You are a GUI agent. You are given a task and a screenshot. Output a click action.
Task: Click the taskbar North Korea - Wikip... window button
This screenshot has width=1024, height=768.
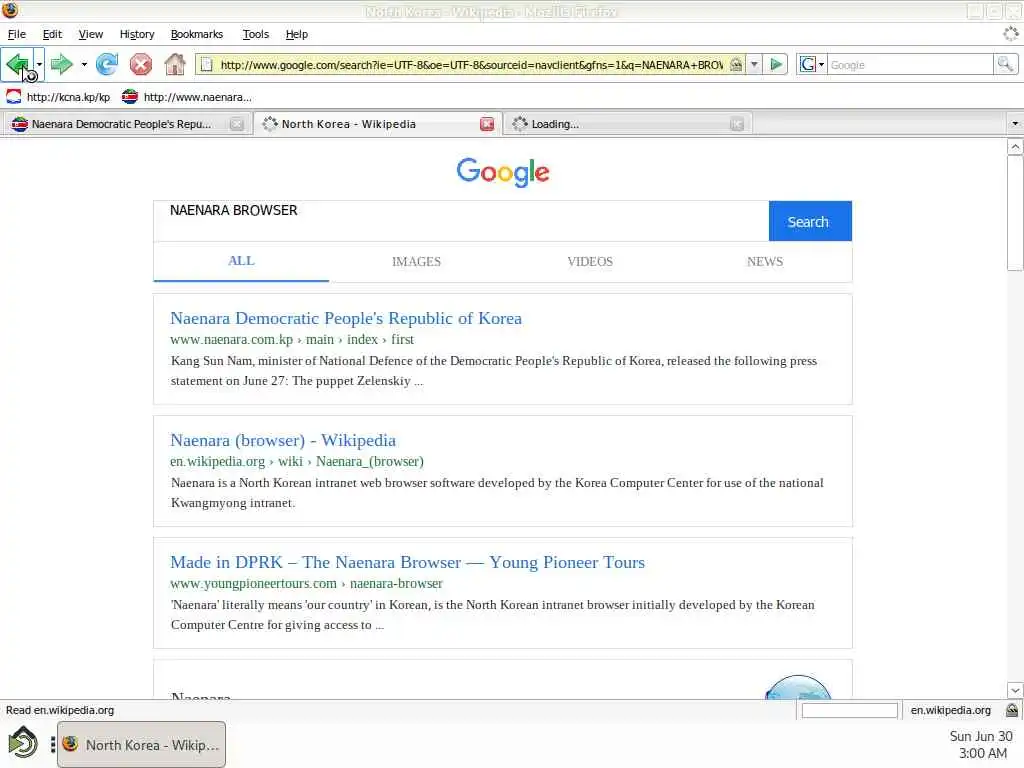point(142,744)
